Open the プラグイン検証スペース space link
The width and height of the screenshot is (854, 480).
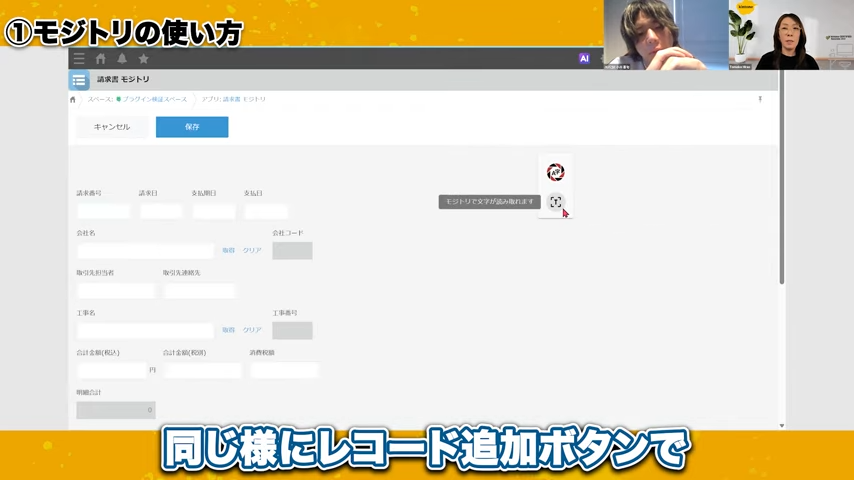[154, 99]
